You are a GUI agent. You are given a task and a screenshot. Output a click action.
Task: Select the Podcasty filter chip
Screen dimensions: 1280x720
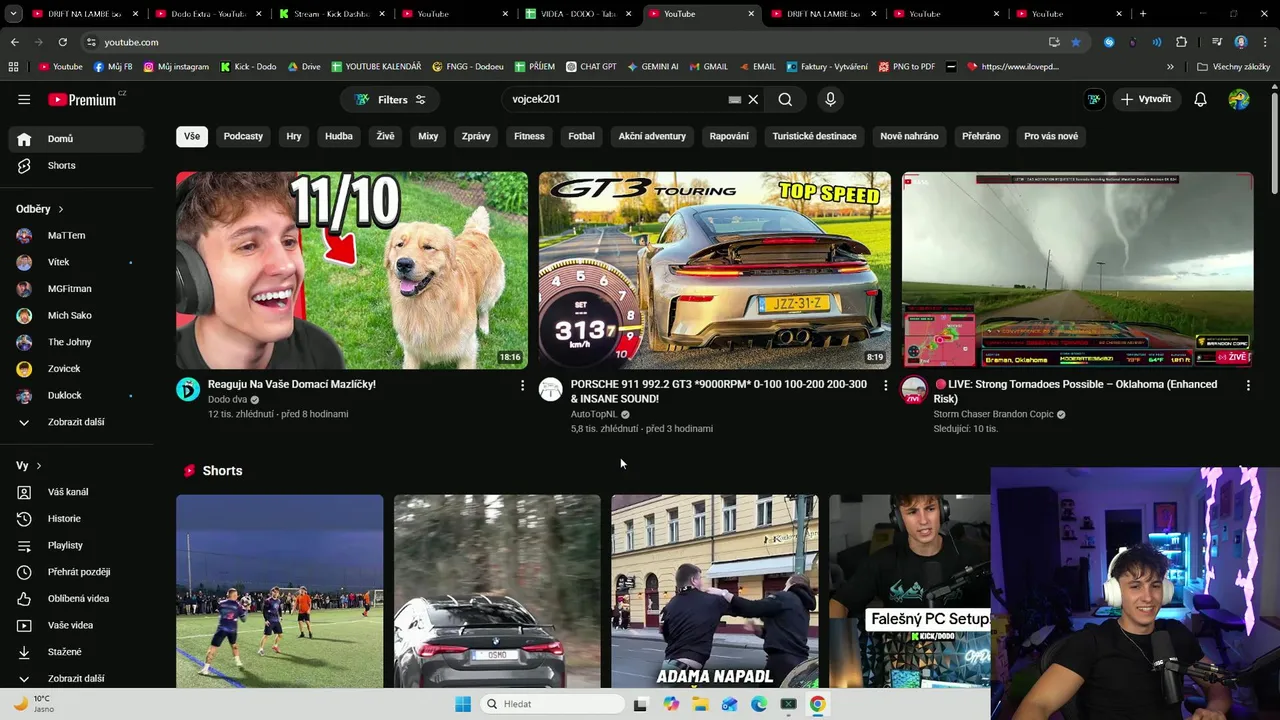[x=243, y=136]
